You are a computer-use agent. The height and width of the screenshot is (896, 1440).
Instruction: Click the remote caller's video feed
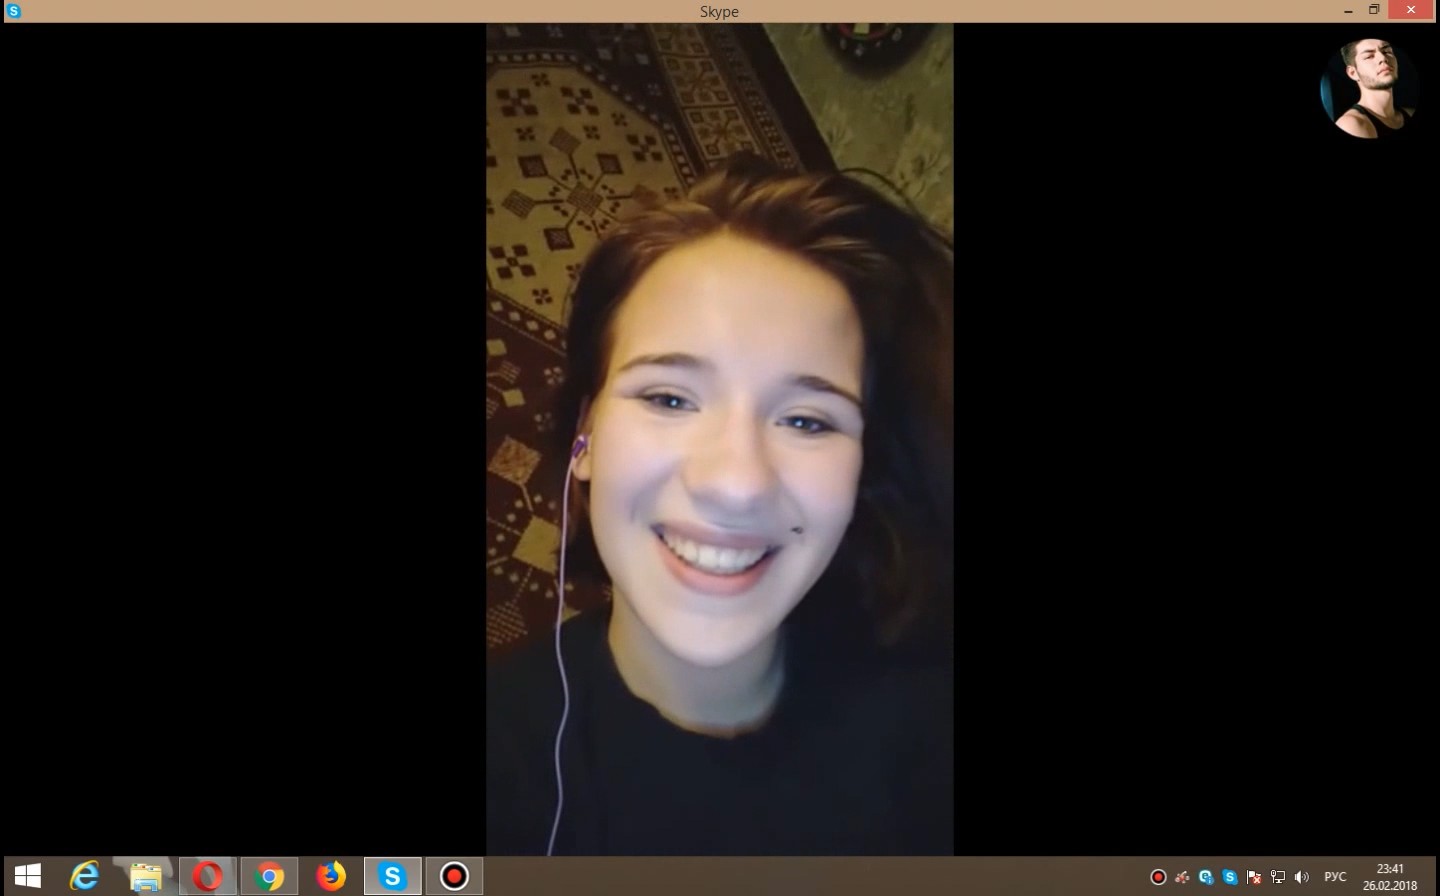720,440
